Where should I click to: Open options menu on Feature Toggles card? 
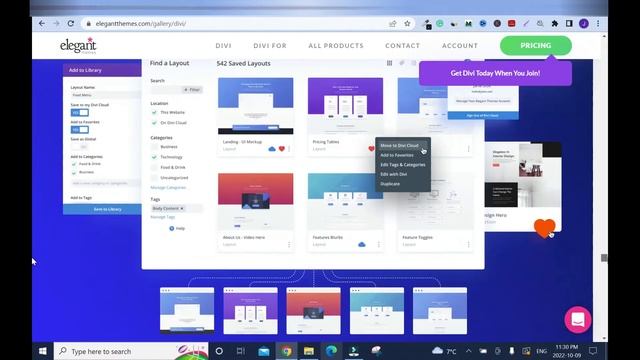469,244
